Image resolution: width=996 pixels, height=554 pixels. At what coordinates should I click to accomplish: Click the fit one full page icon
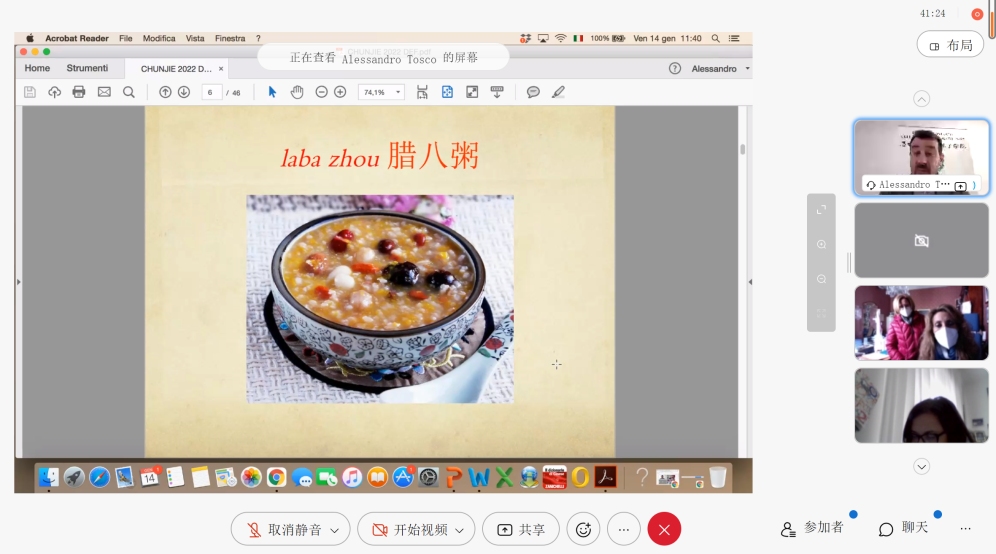(447, 92)
